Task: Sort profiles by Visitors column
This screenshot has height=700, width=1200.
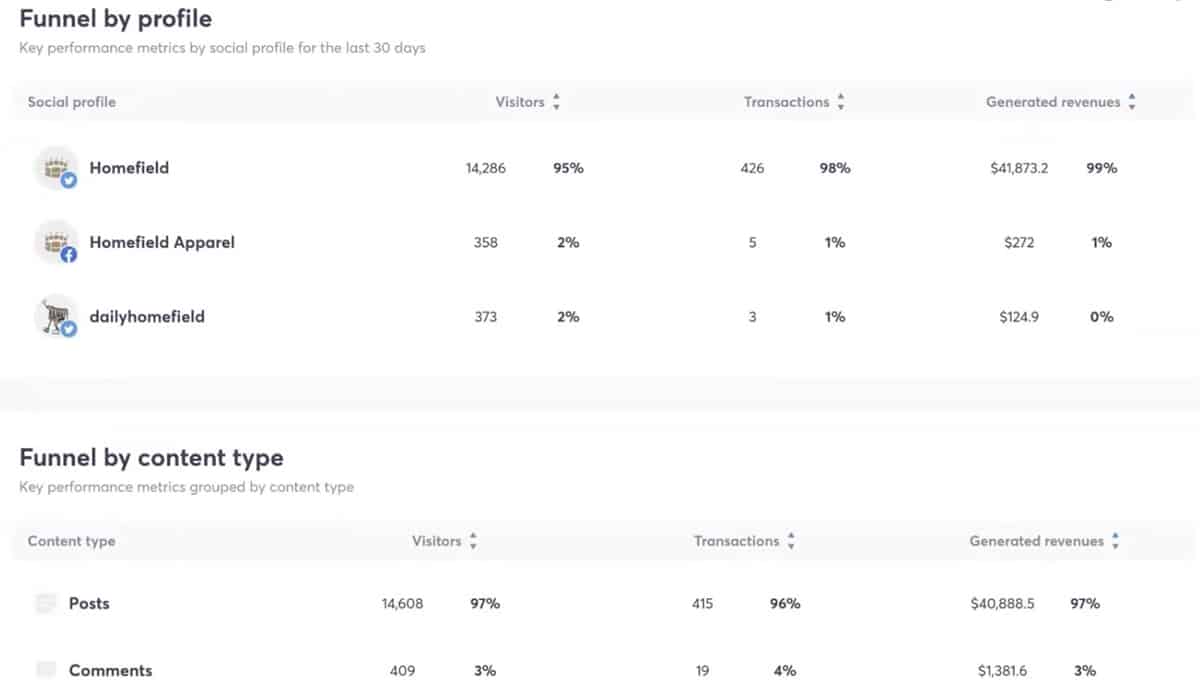Action: [x=557, y=102]
